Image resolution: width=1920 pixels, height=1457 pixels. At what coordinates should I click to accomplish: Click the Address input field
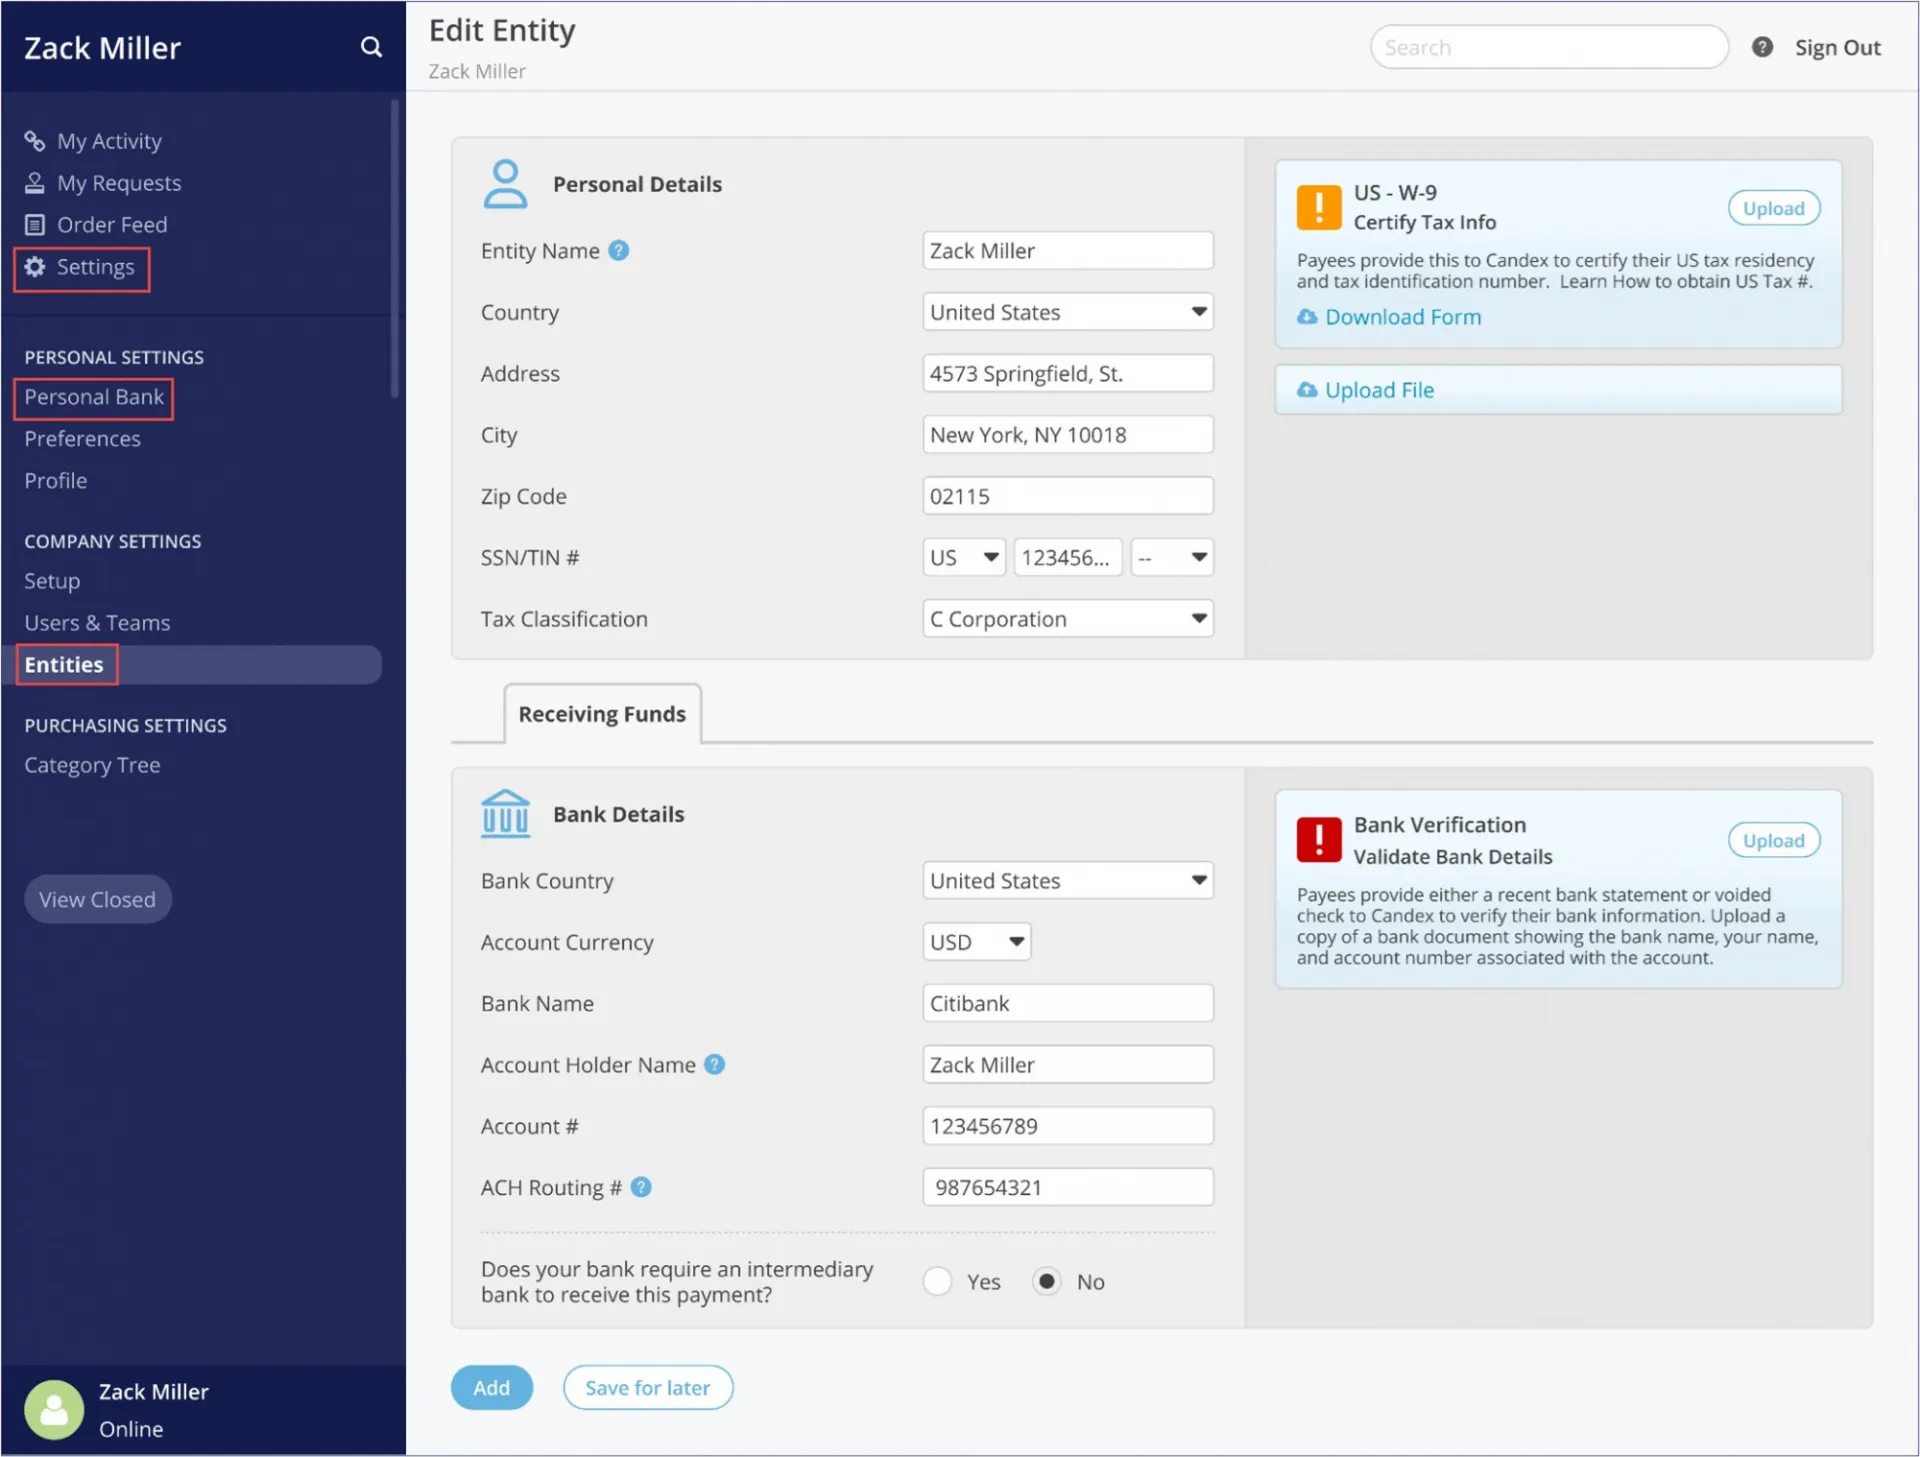[x=1067, y=374]
